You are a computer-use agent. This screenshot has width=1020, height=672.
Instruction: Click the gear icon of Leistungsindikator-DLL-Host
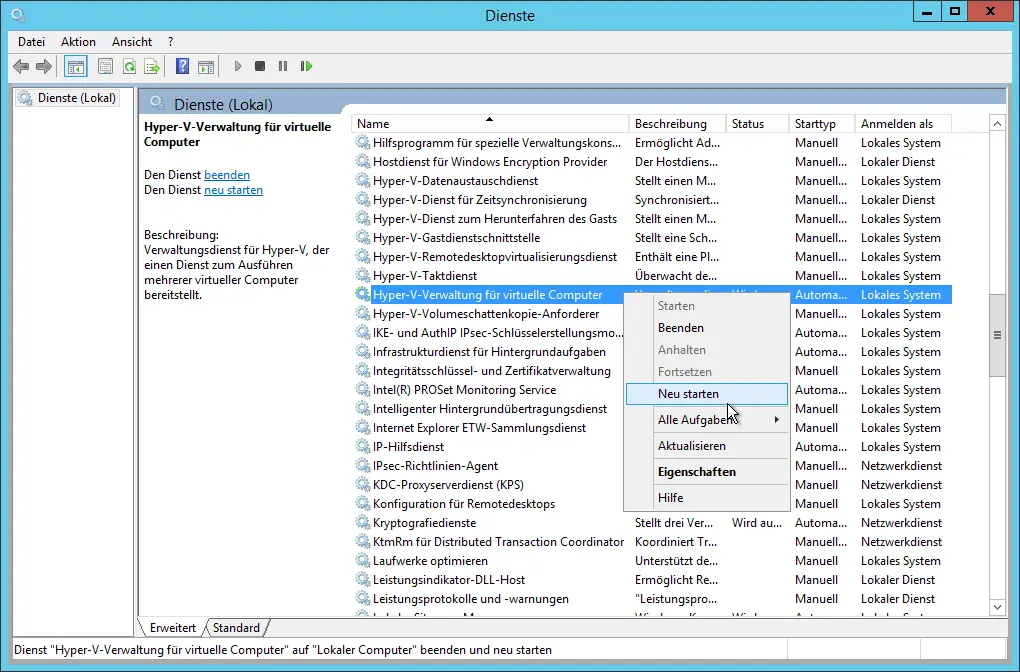pos(362,579)
